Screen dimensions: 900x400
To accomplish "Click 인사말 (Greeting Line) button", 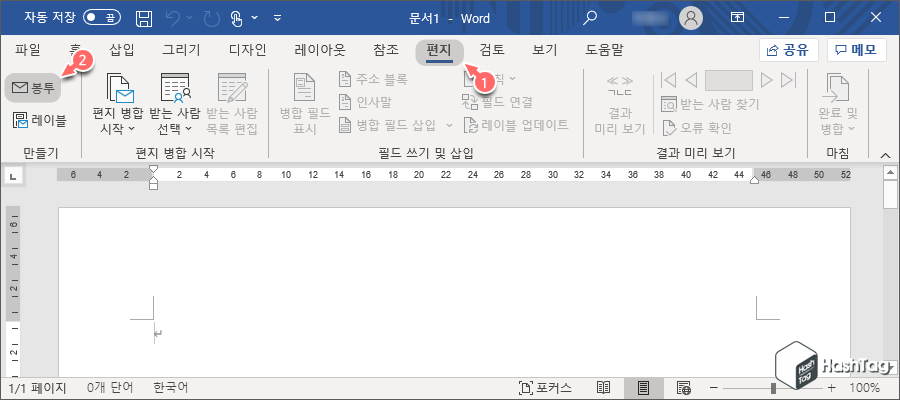I will 366,102.
